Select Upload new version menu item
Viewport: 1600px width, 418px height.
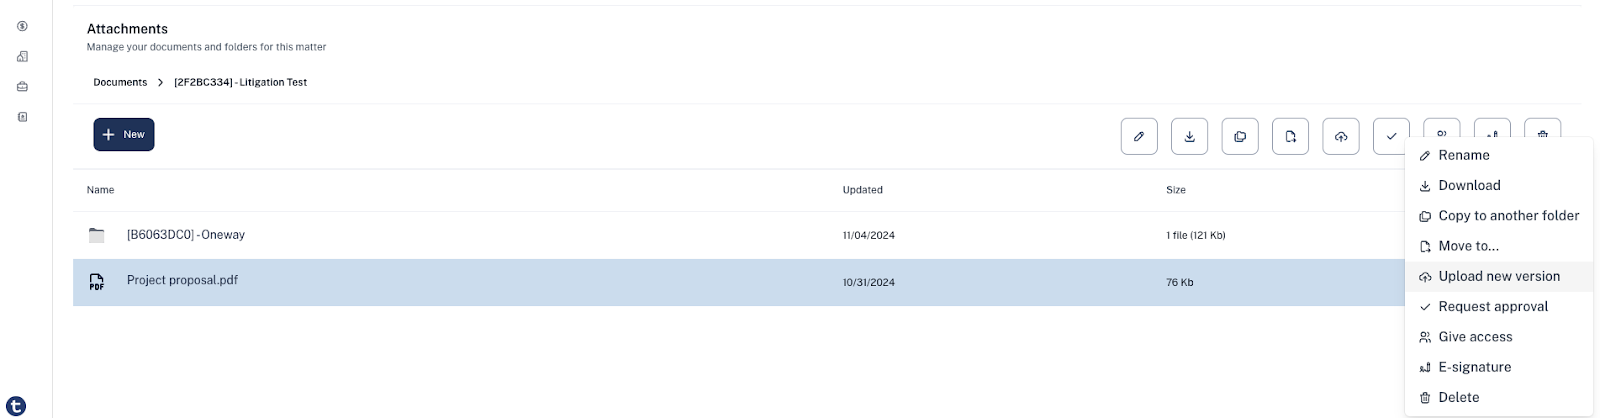1499,276
